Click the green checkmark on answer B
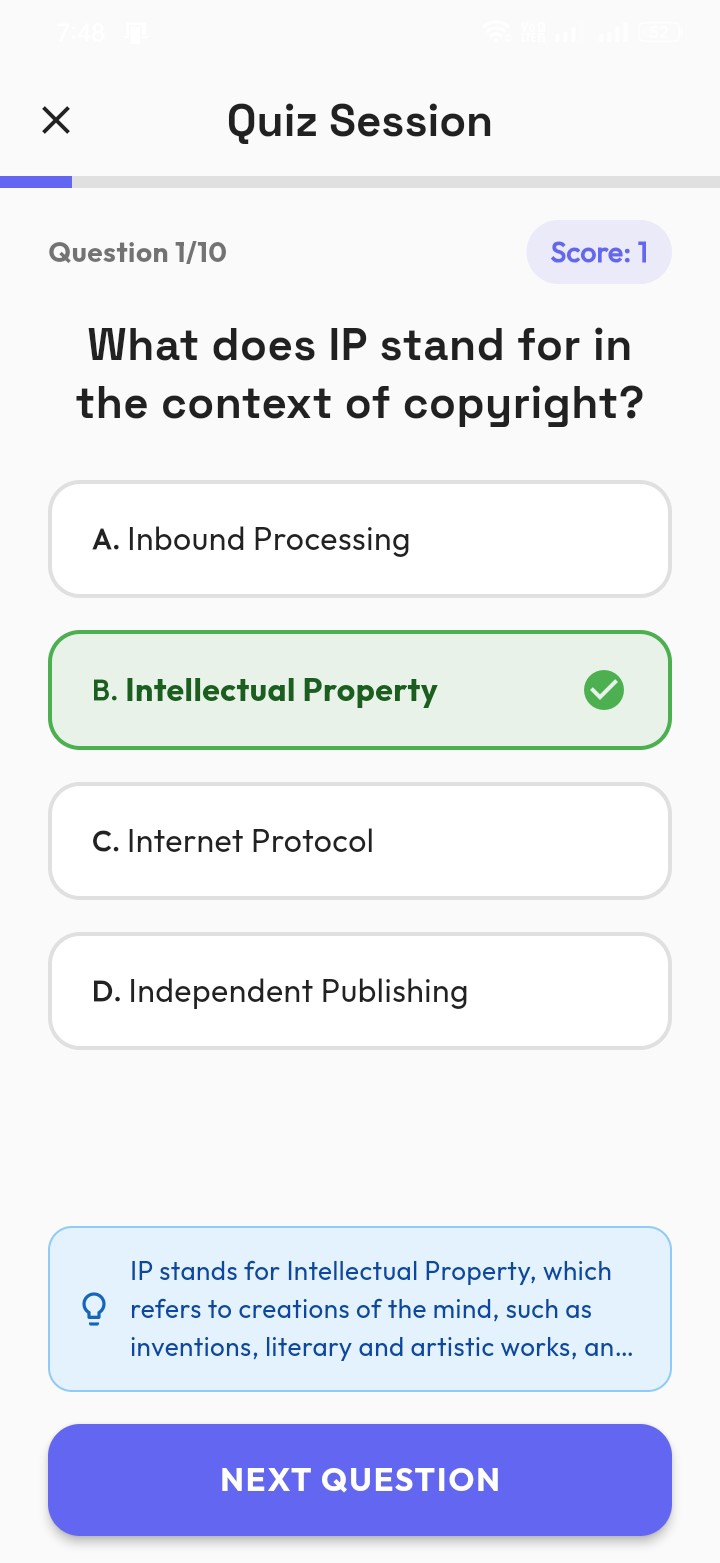This screenshot has height=1563, width=720. tap(603, 690)
